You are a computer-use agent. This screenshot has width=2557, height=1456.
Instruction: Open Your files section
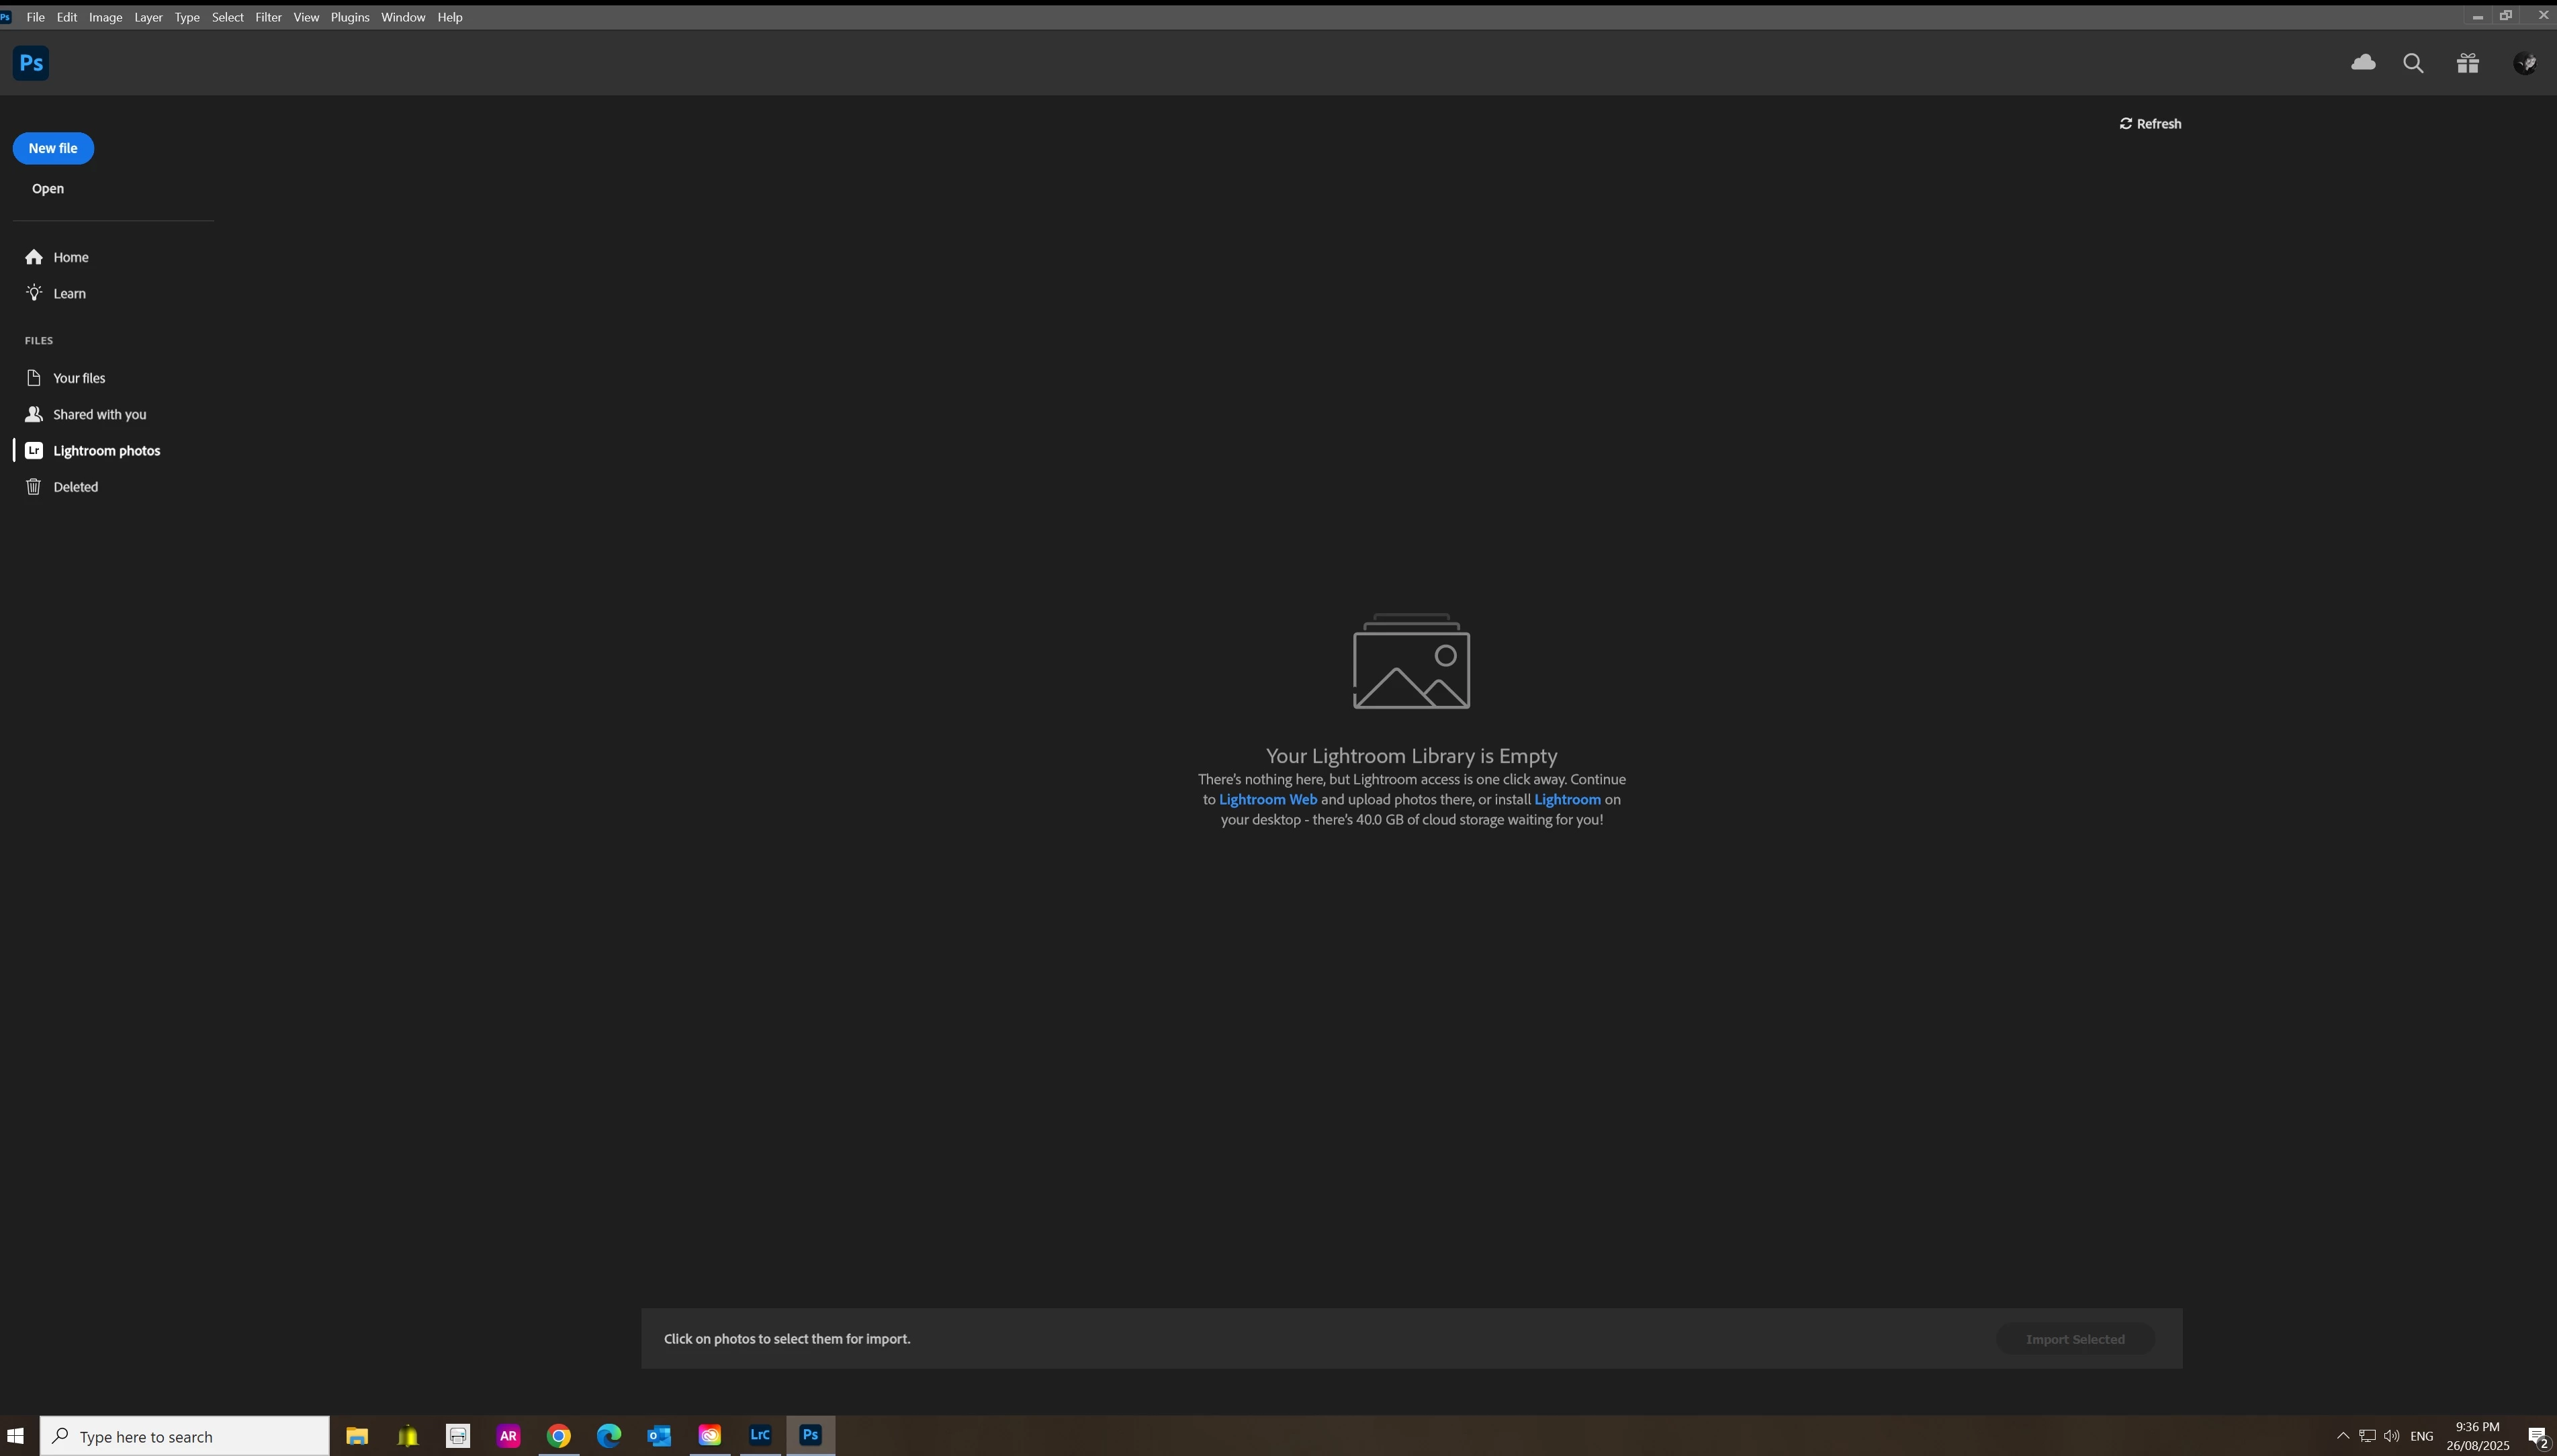tap(79, 378)
